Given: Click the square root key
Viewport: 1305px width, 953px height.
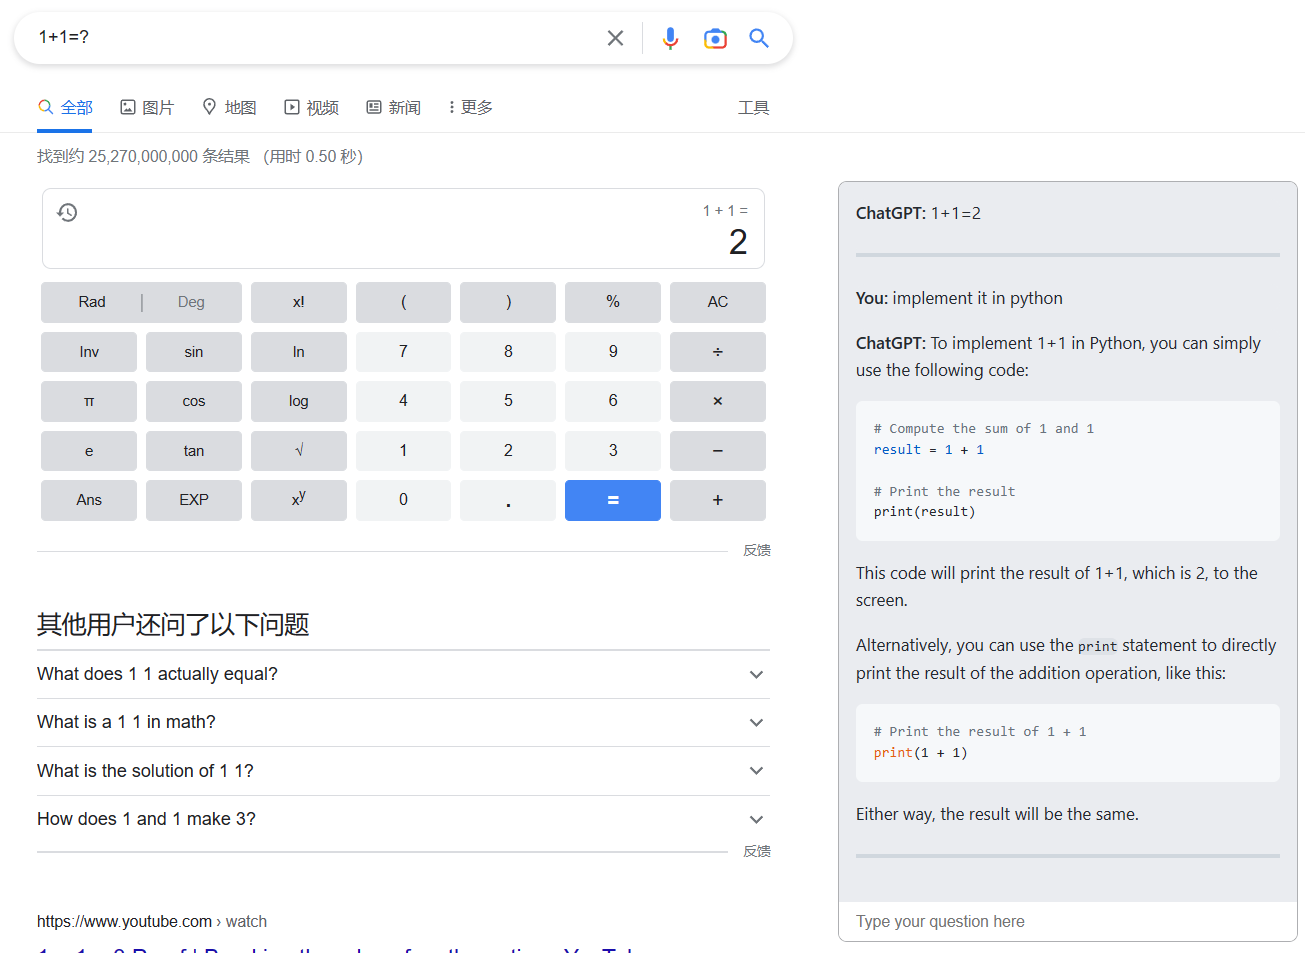Looking at the screenshot, I should (x=299, y=451).
